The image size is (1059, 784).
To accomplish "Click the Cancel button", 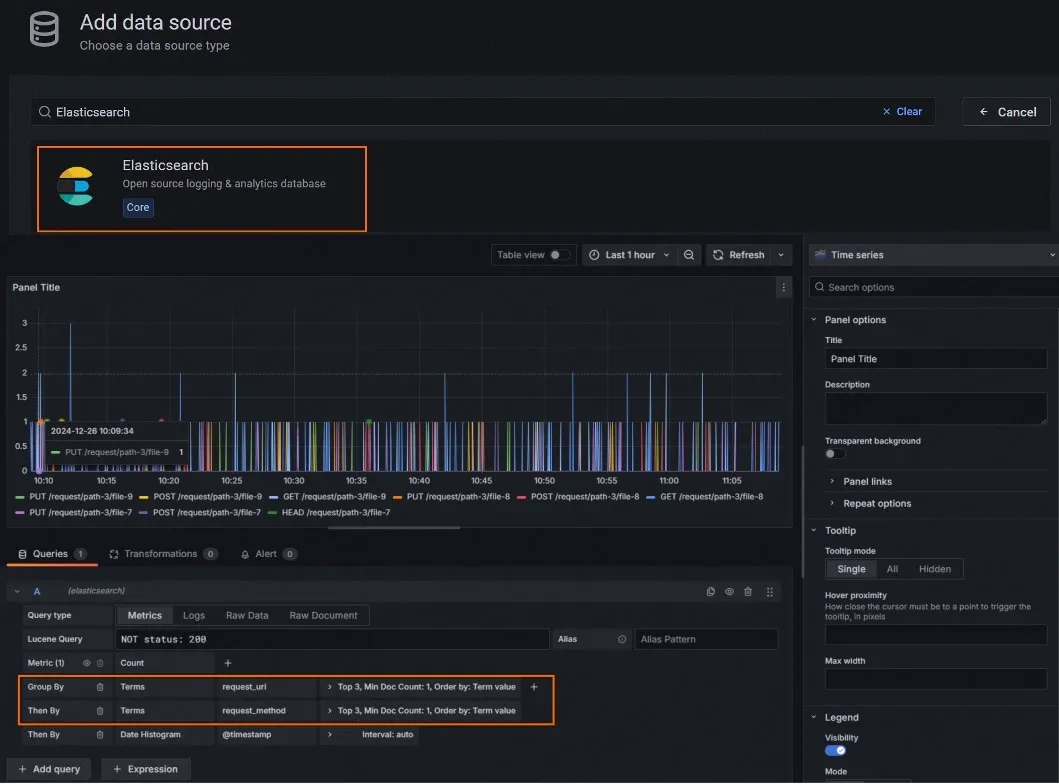I will 1006,112.
